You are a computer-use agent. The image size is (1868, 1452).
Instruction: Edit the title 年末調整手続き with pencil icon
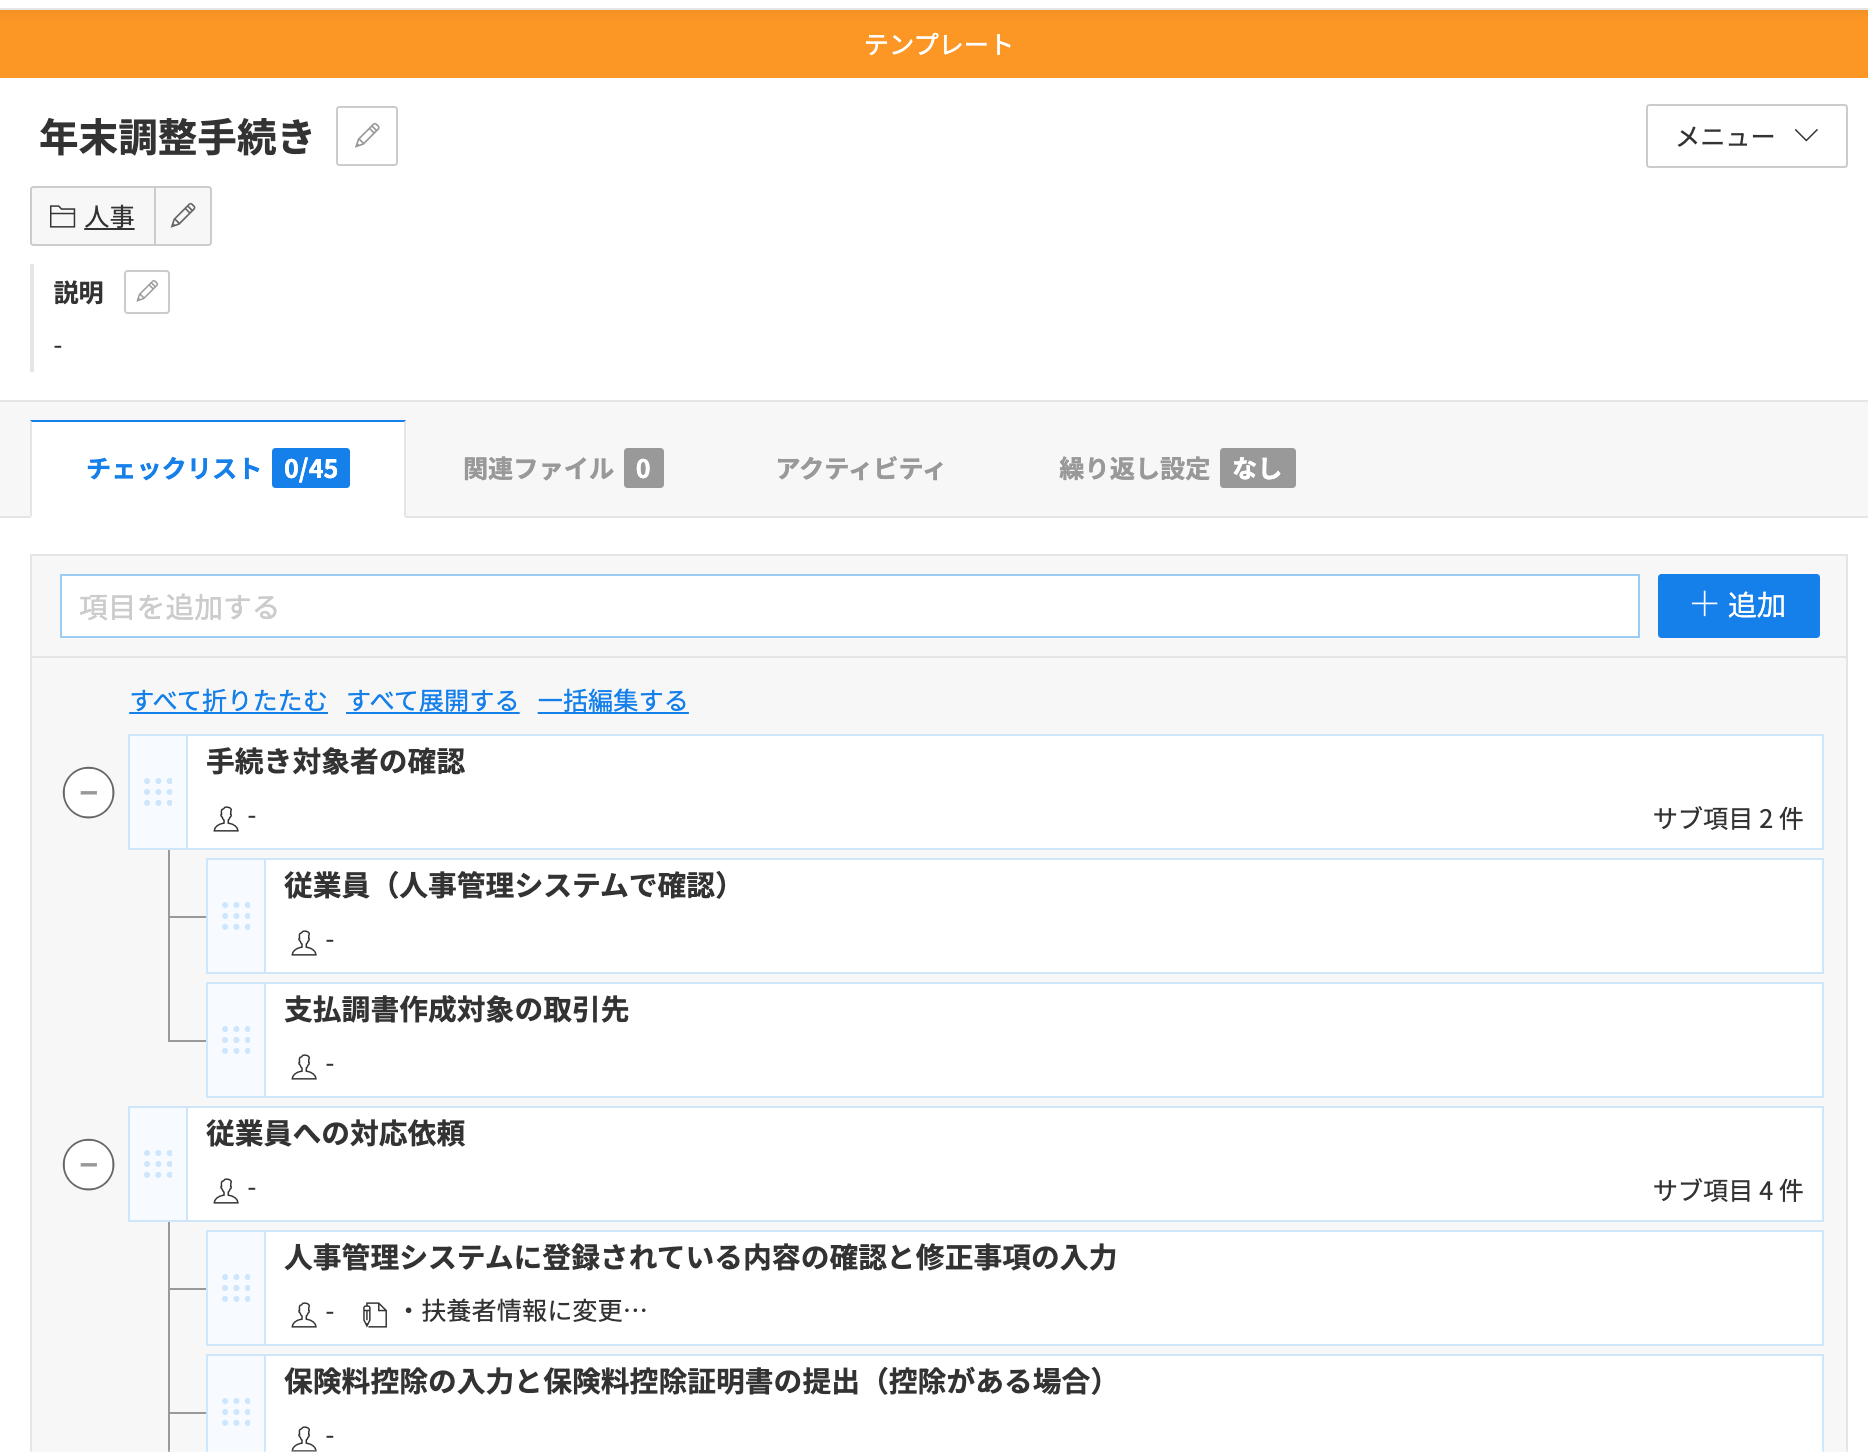pyautogui.click(x=367, y=136)
